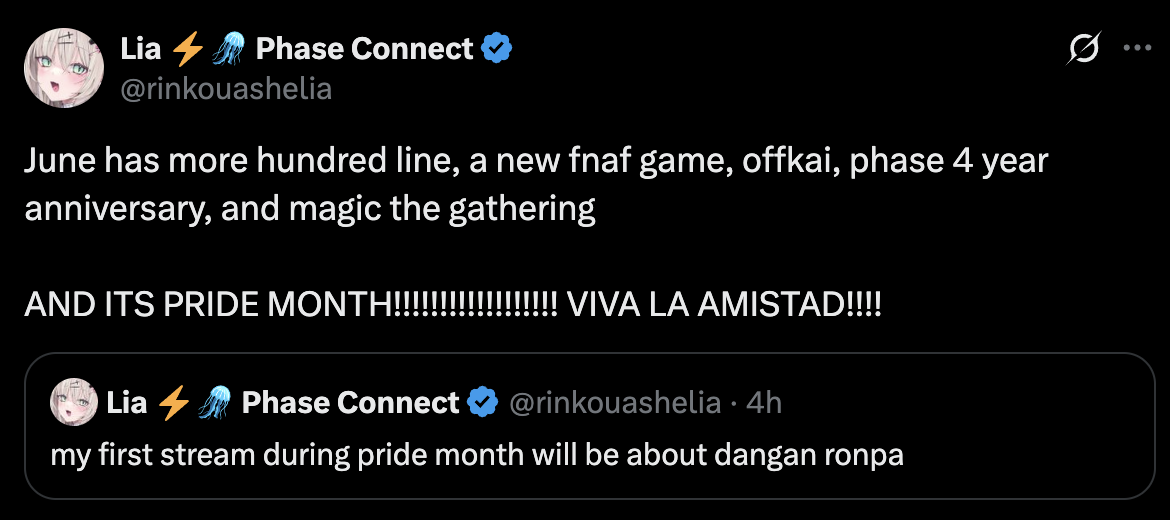Click "Phase Connect" in the main author name
Screen dimensions: 1170x520
[x=364, y=48]
